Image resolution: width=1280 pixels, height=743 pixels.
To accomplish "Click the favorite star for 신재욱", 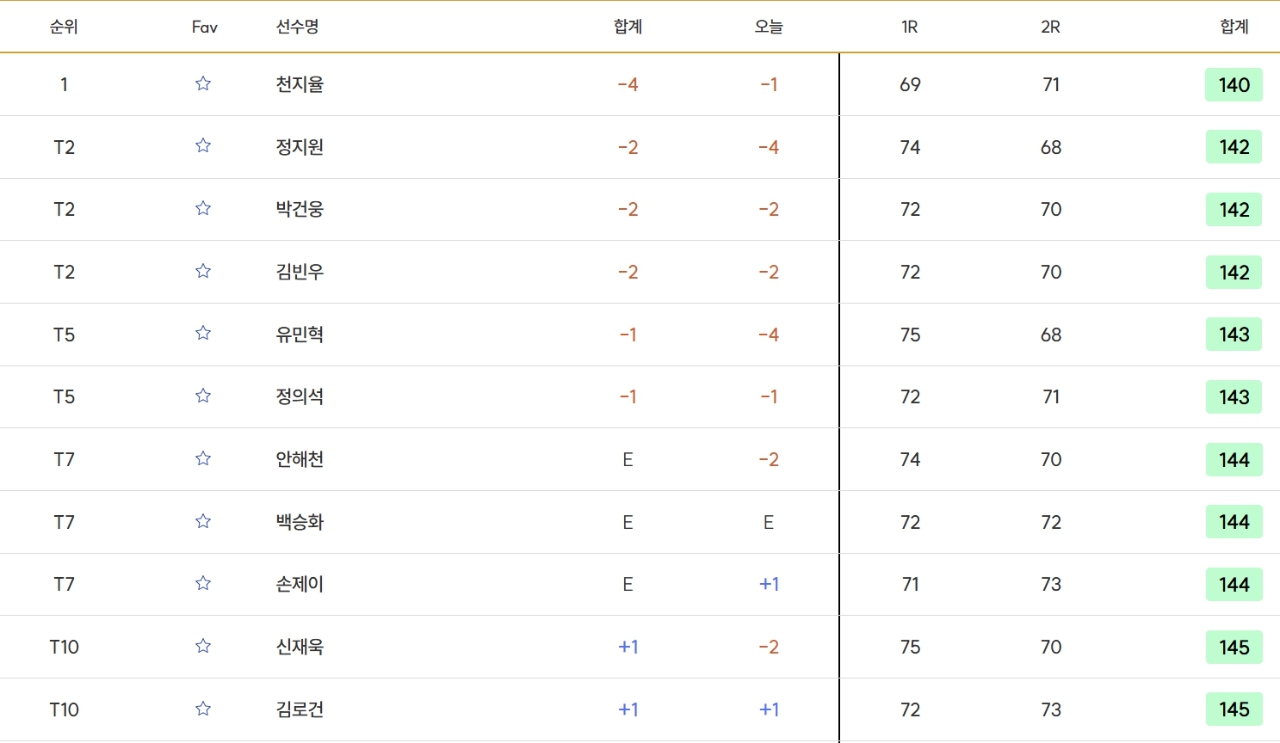I will (203, 646).
